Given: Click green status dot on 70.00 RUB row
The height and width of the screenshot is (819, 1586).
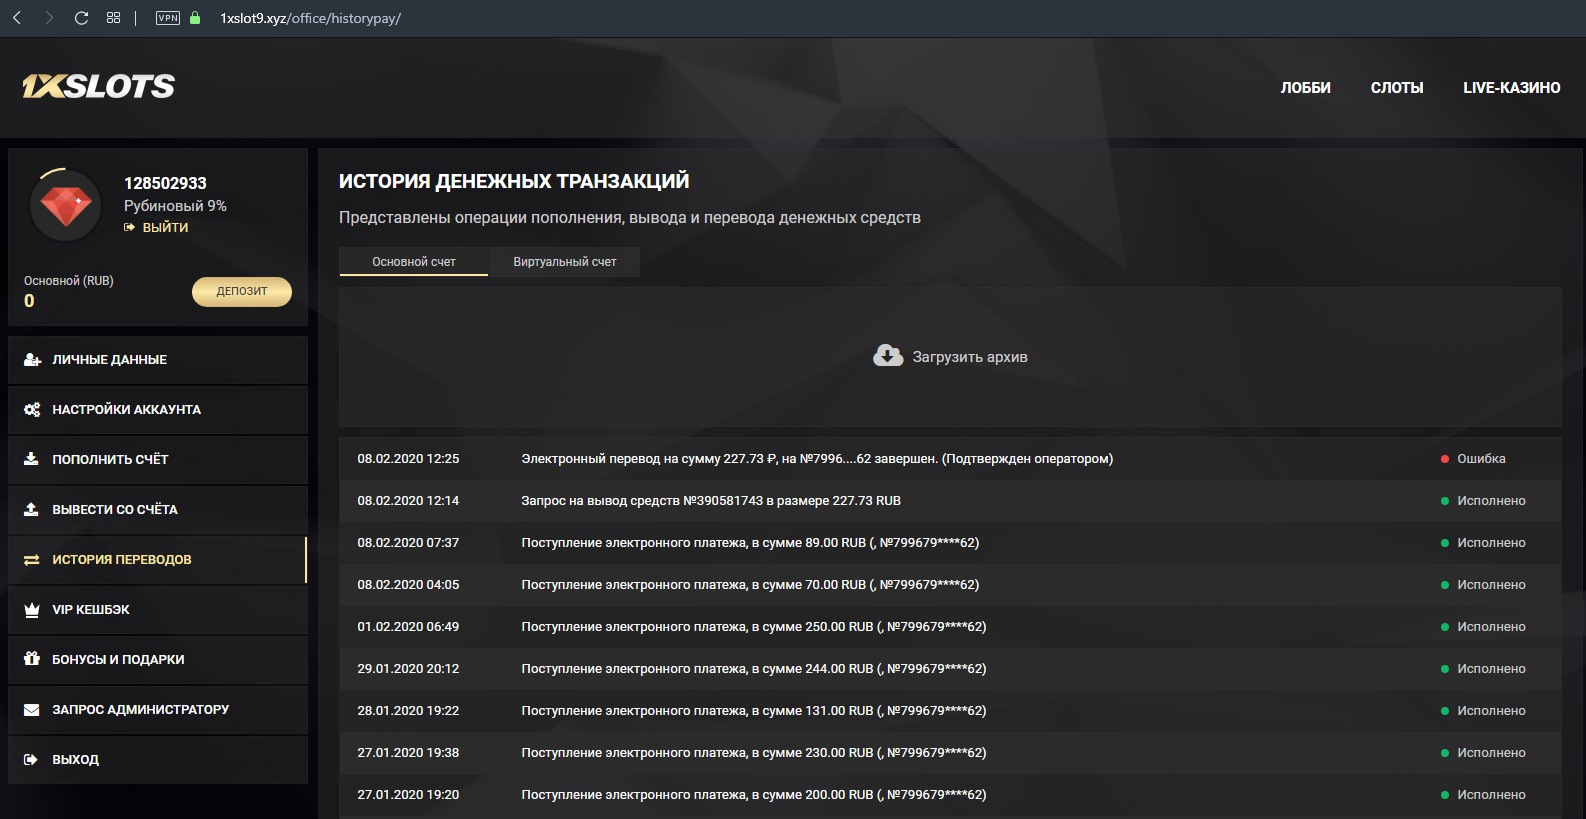Looking at the screenshot, I should tap(1445, 585).
